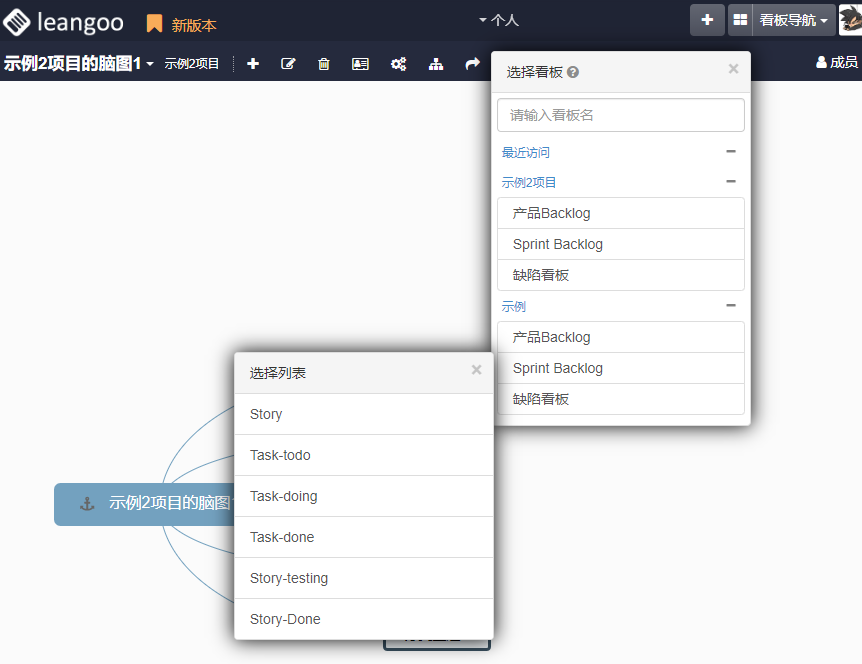862x664 pixels.
Task: Collapse the 示例2项目 board group
Action: pyautogui.click(x=730, y=182)
